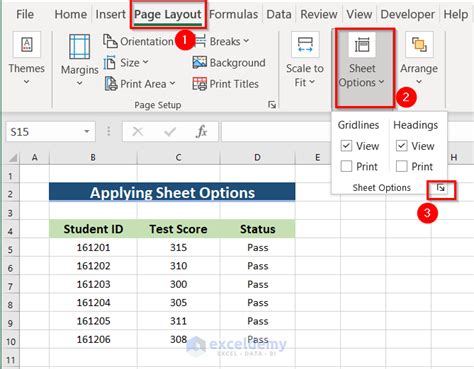The height and width of the screenshot is (369, 474).
Task: Launch the Page Setup dialog launcher
Action: 272,105
